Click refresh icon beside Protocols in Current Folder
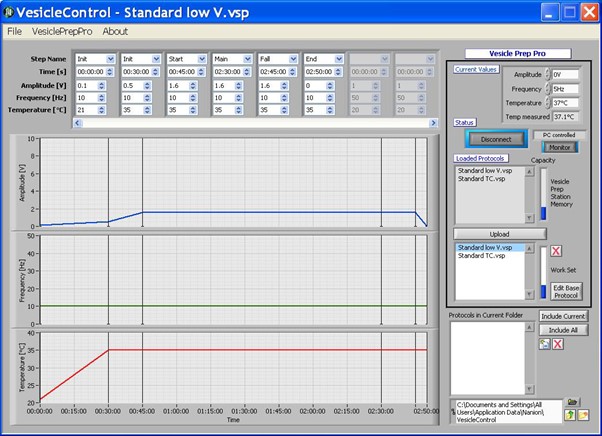The width and height of the screenshot is (602, 436). (544, 344)
